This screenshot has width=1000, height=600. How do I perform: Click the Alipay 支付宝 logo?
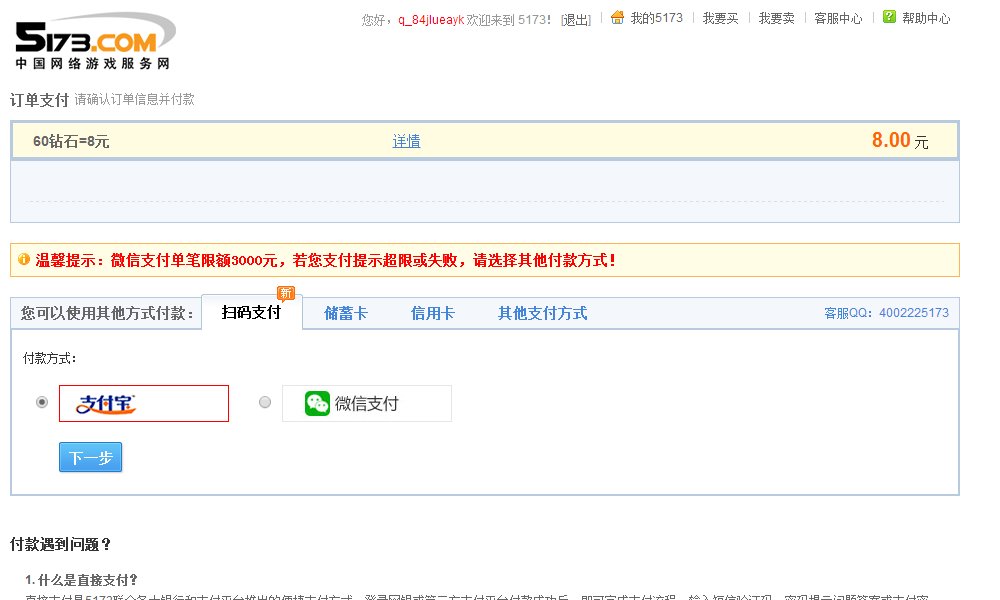(107, 404)
